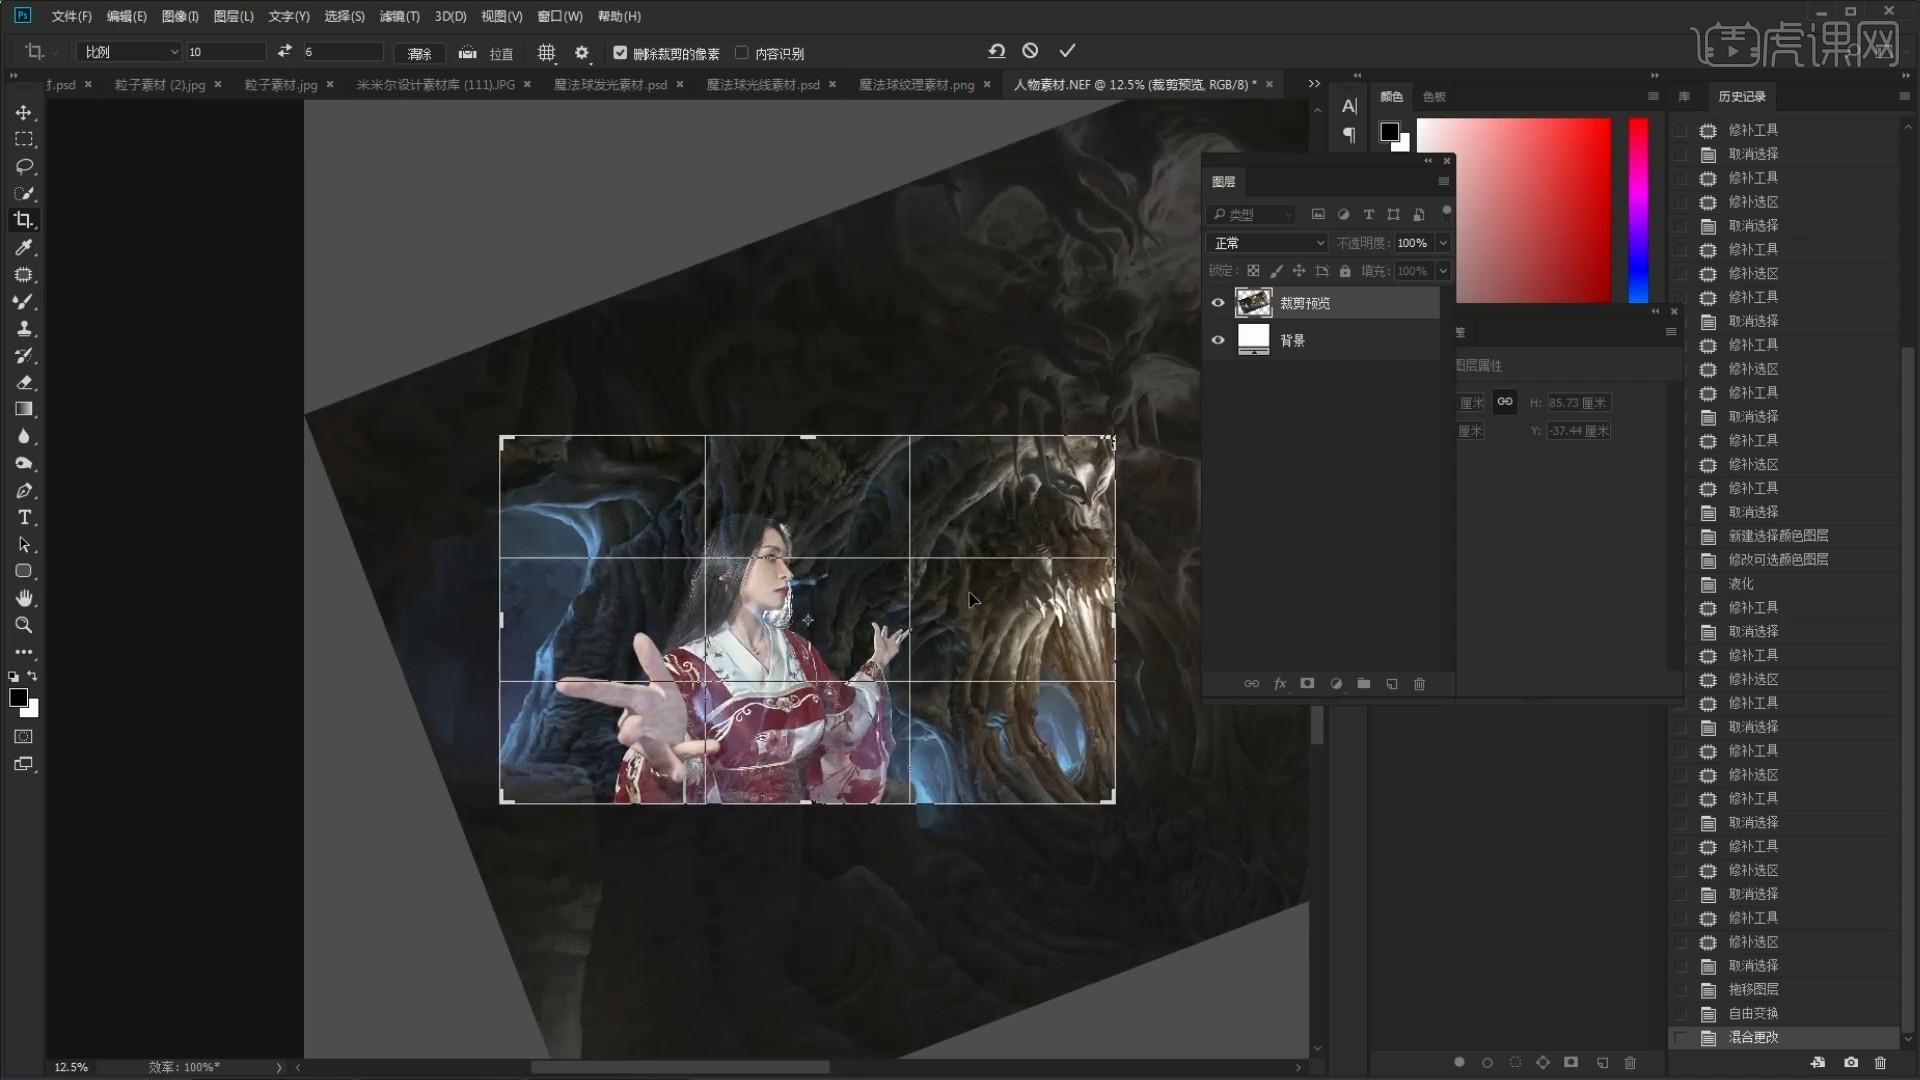The height and width of the screenshot is (1080, 1920).
Task: Switch to 魔法球发光素材.psd tab
Action: click(x=610, y=85)
